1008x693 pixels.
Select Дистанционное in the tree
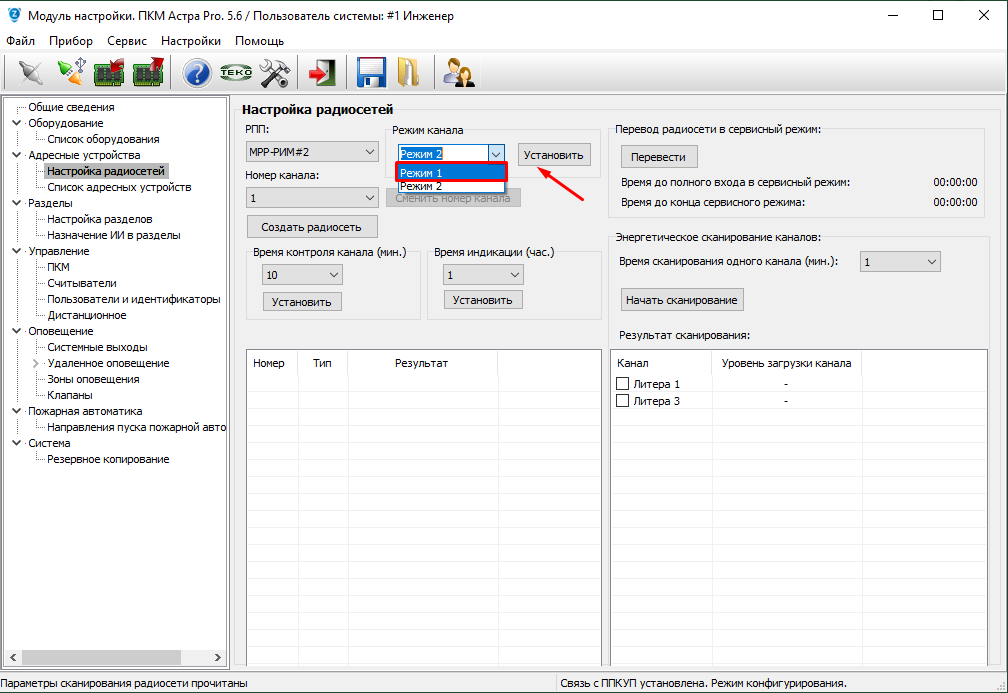click(x=87, y=315)
